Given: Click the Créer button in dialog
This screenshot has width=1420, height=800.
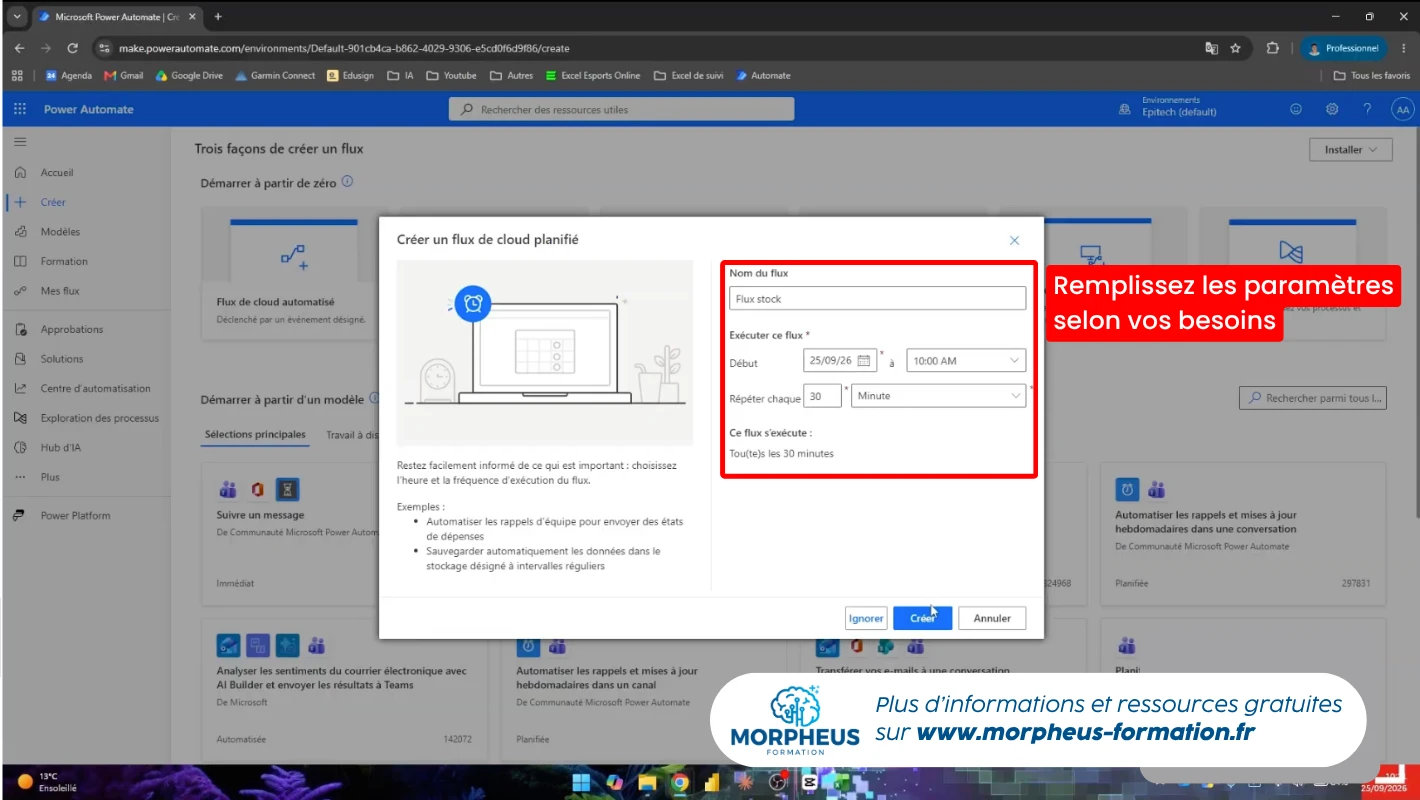Looking at the screenshot, I should point(923,618).
